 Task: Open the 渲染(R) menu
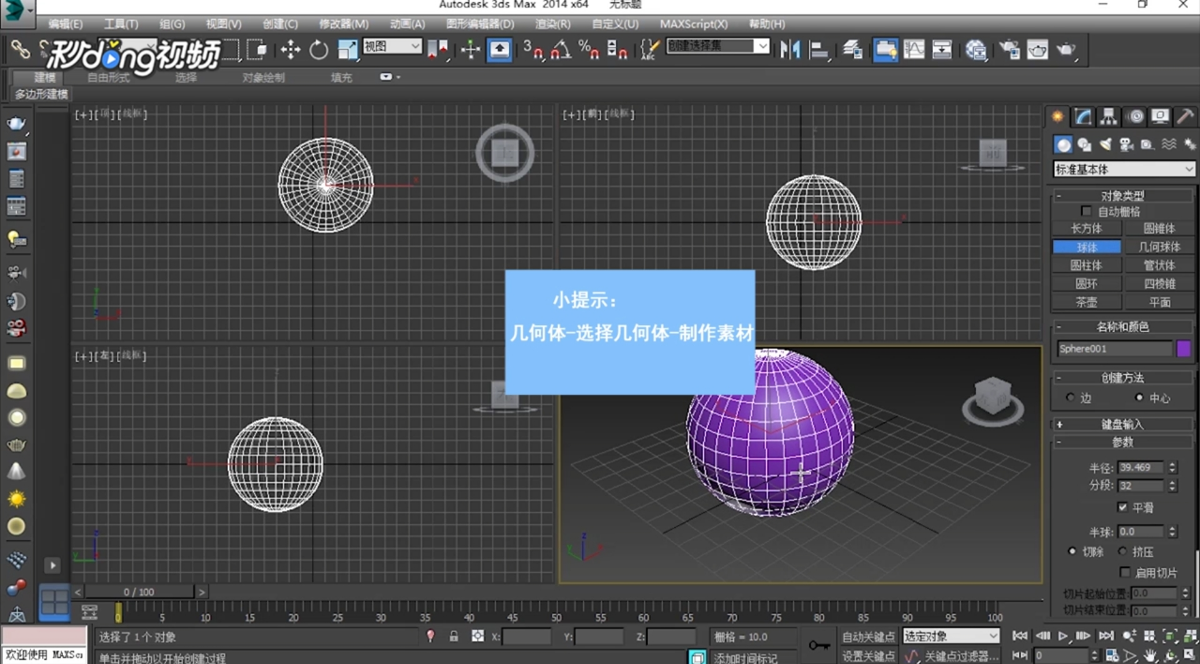pyautogui.click(x=554, y=24)
